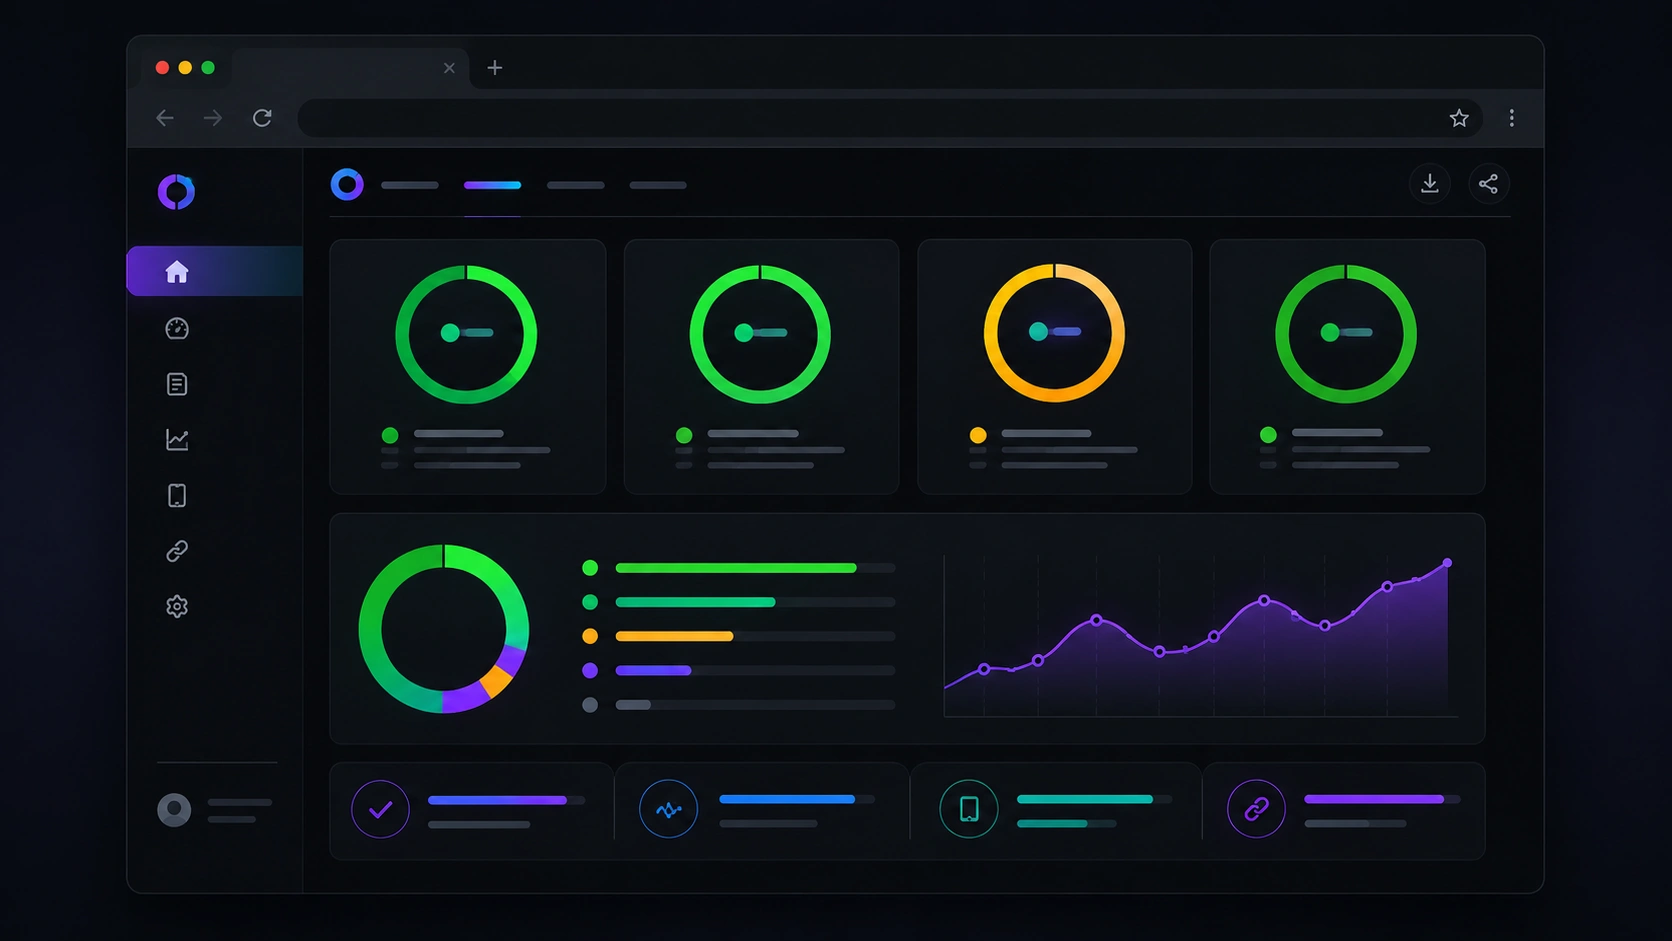Viewport: 1672px width, 941px height.
Task: Click the purple link circle icon in the bottom row
Action: (x=1256, y=809)
